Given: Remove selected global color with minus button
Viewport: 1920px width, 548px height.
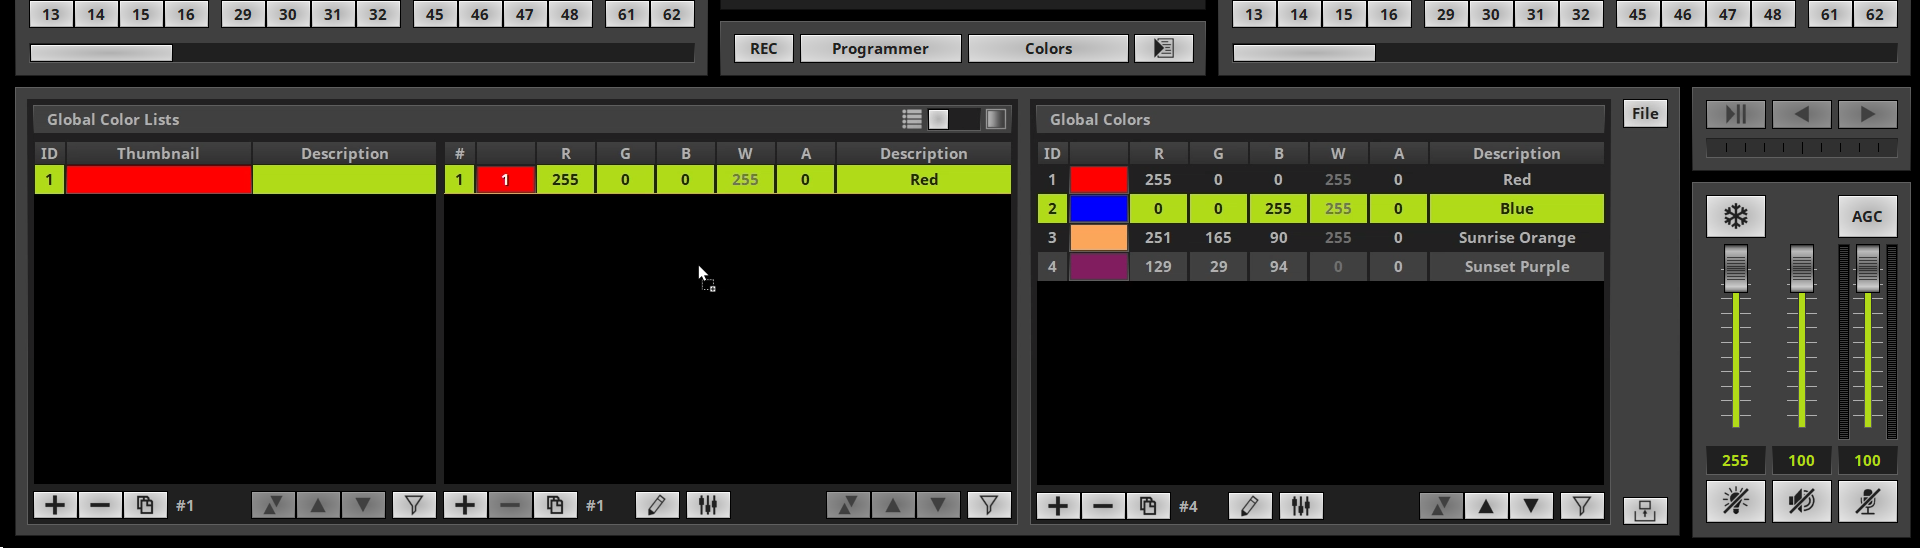Looking at the screenshot, I should pyautogui.click(x=1103, y=506).
